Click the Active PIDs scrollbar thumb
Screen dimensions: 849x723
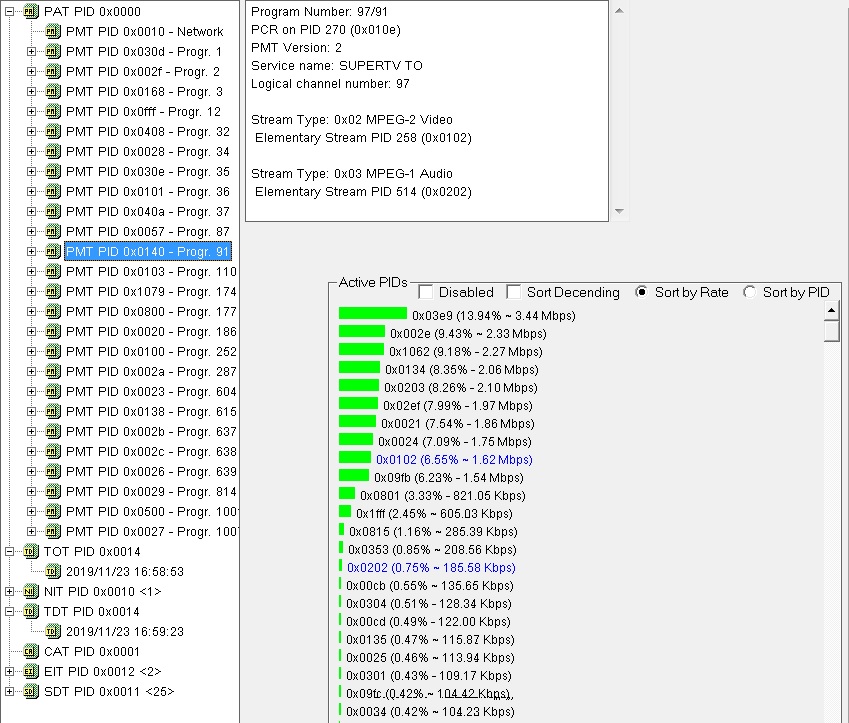(x=831, y=330)
